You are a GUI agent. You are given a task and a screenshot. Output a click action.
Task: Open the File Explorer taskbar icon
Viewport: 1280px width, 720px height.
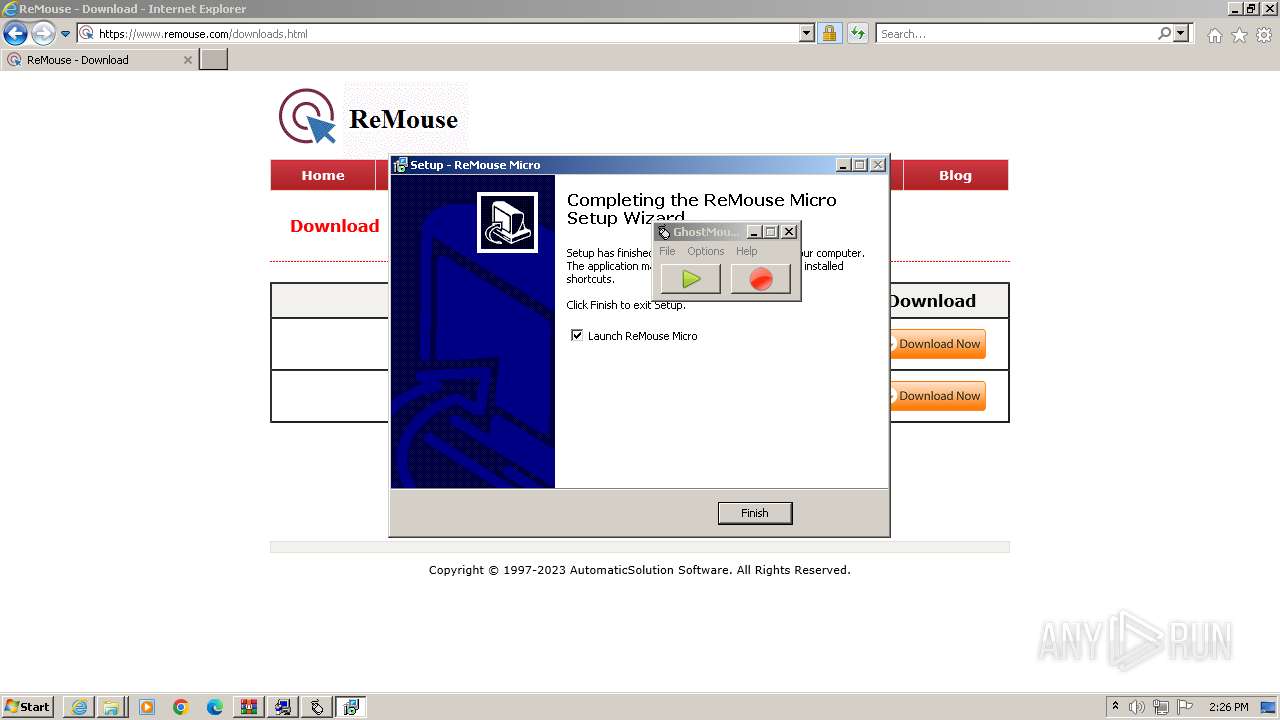click(x=111, y=707)
